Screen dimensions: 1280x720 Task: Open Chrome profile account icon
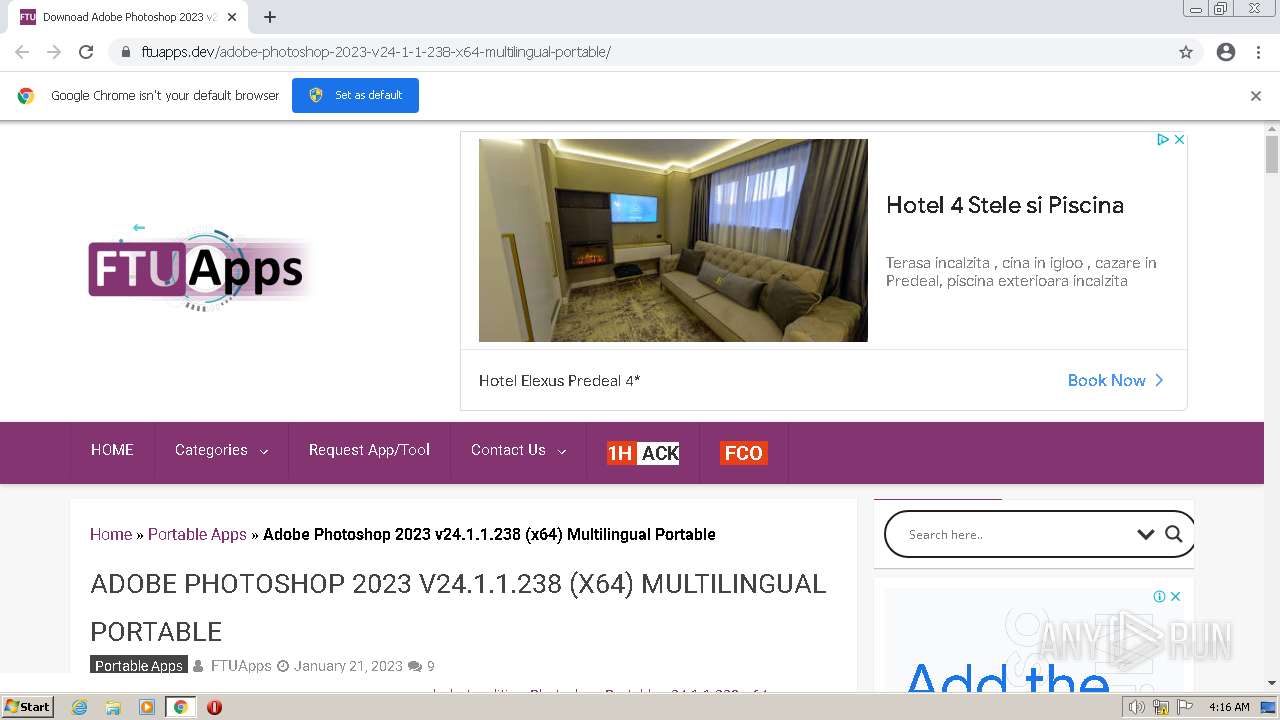(1226, 52)
